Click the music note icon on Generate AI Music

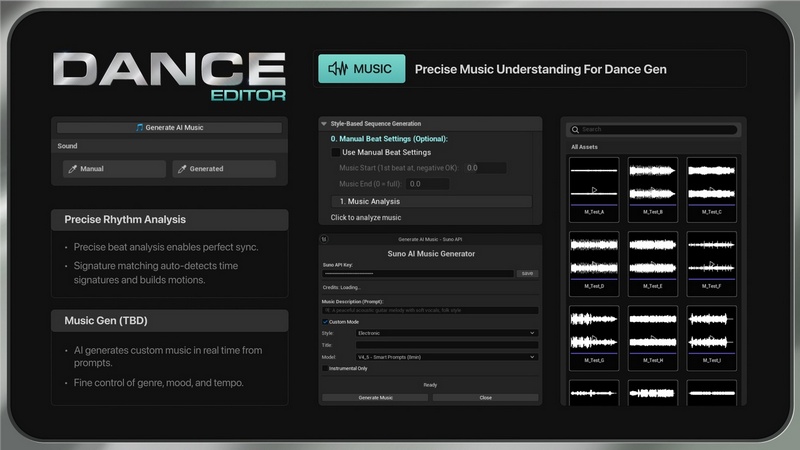coord(140,128)
